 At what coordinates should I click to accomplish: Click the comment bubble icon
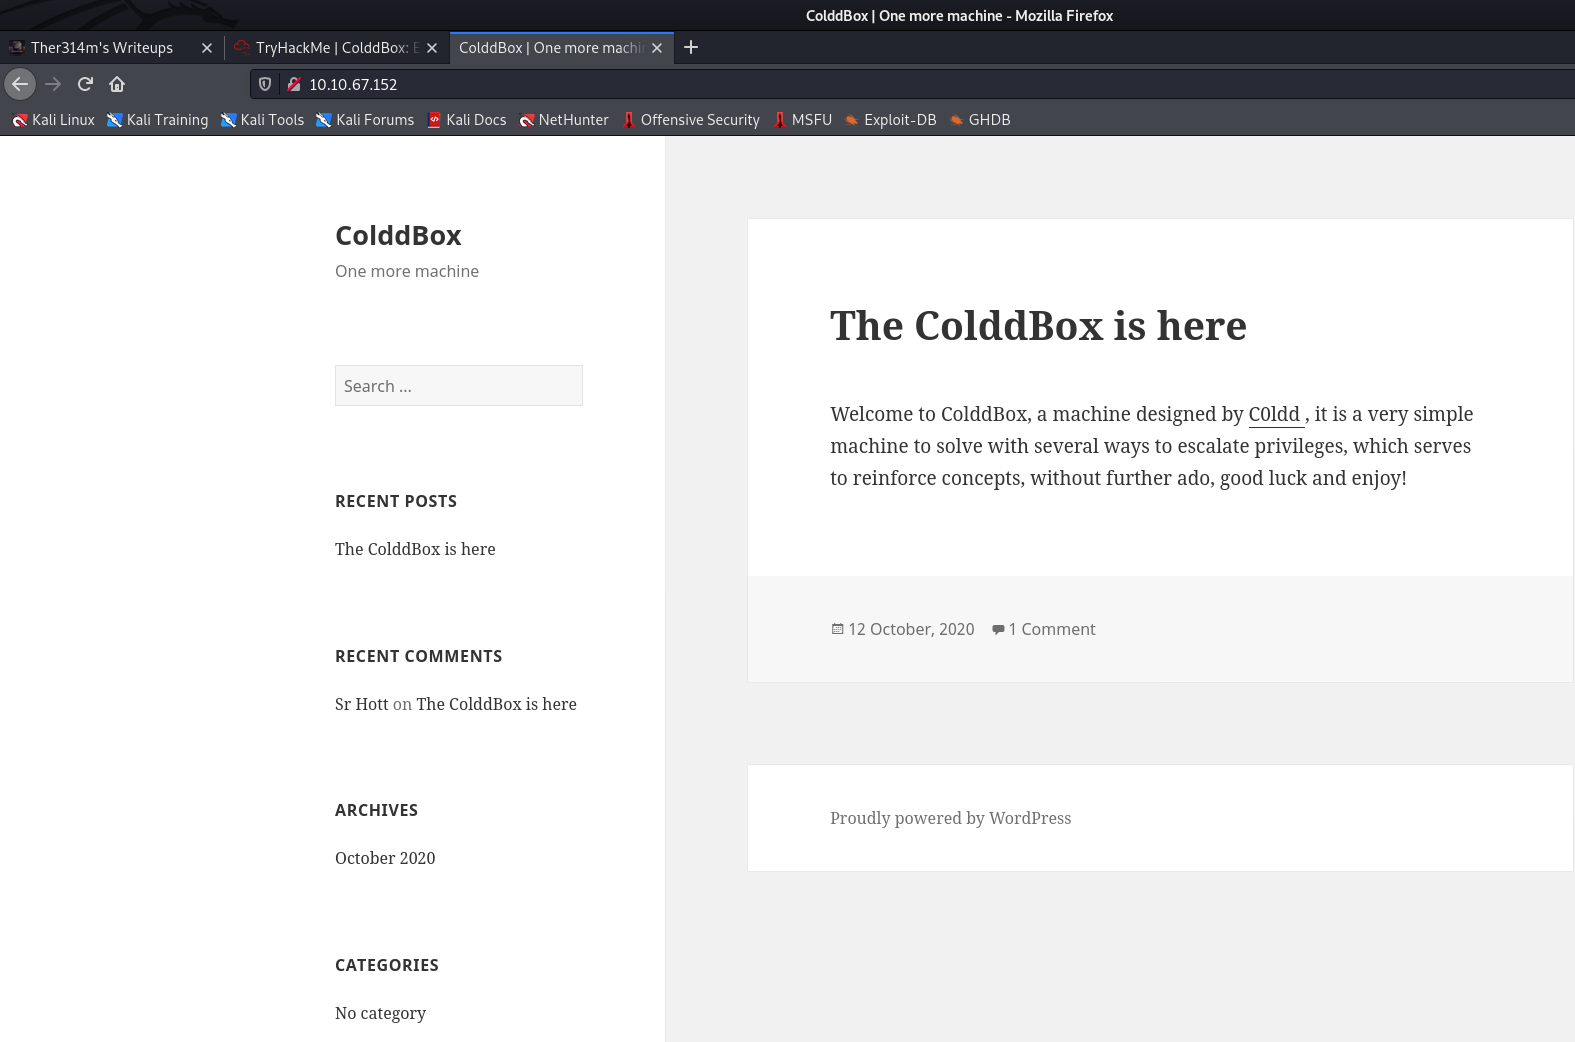998,629
